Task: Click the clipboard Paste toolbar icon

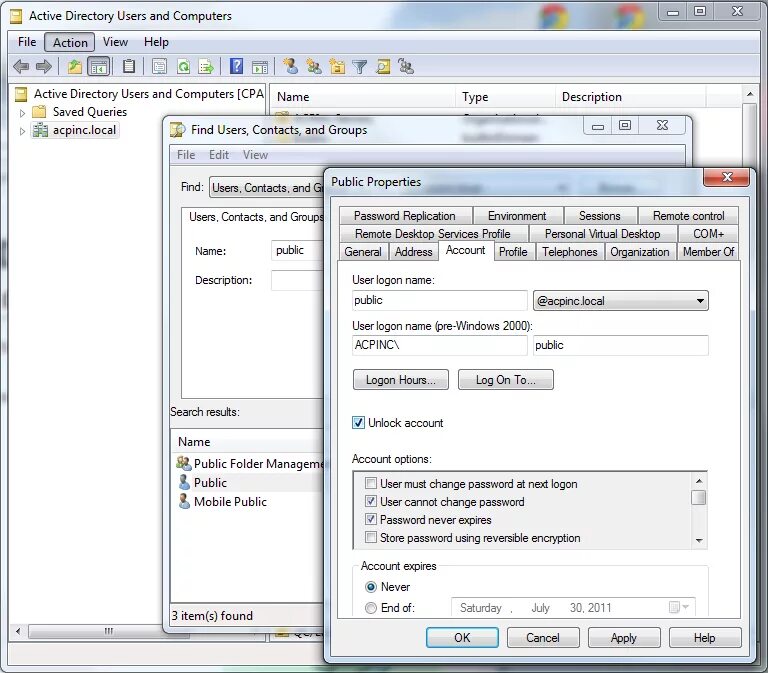Action: (129, 66)
